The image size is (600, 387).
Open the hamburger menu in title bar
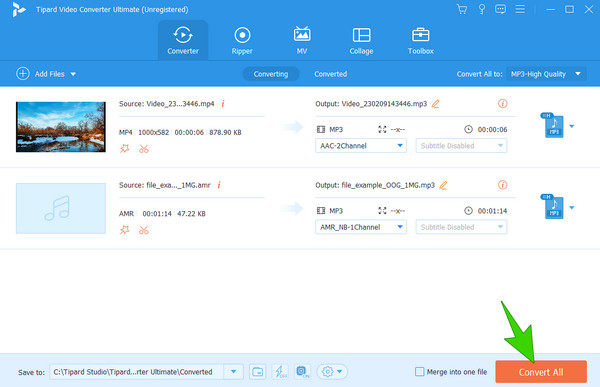point(520,9)
